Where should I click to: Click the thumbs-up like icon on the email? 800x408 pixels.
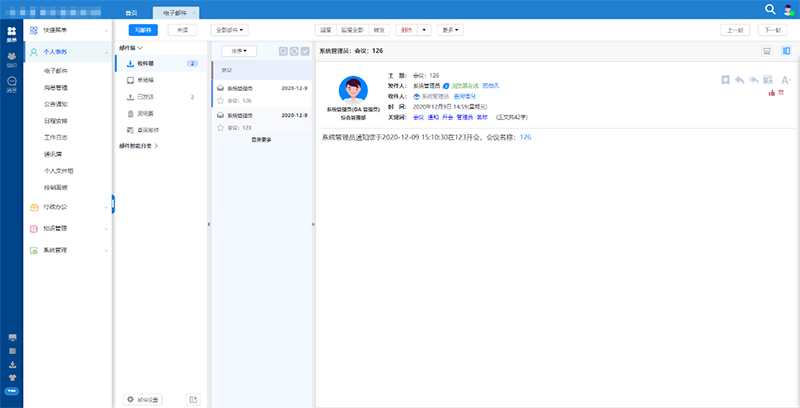click(x=772, y=93)
